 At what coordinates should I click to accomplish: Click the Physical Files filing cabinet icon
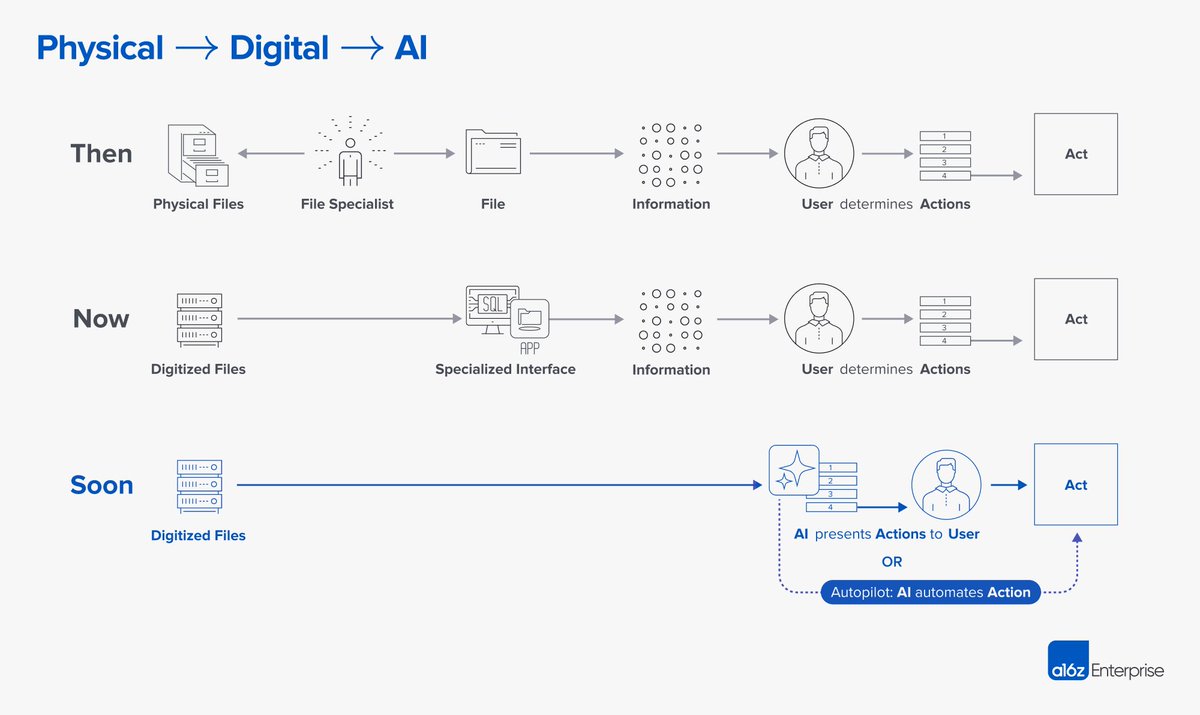(198, 155)
